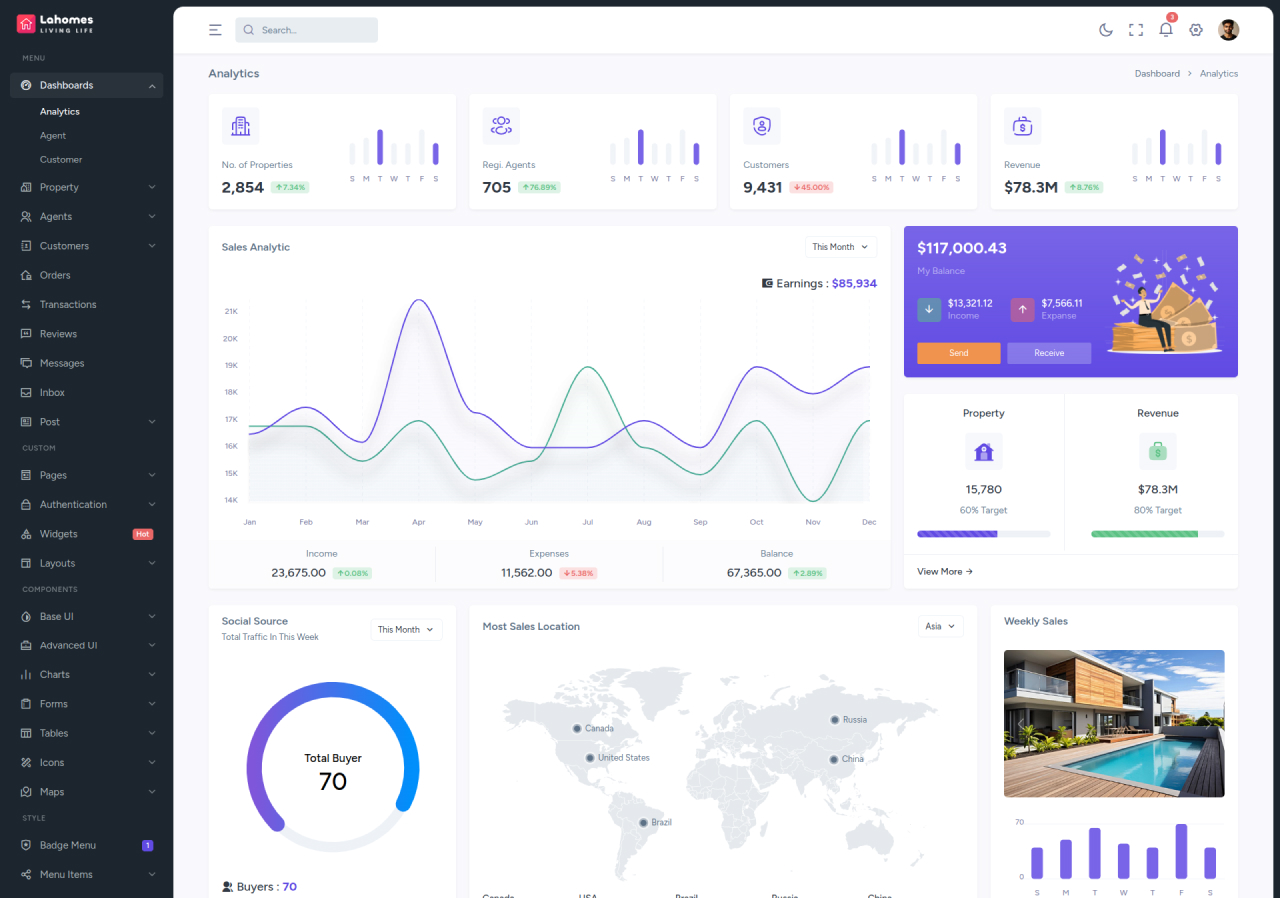Viewport: 1280px width, 898px height.
Task: Expand the Charts sidebar menu
Action: (87, 675)
